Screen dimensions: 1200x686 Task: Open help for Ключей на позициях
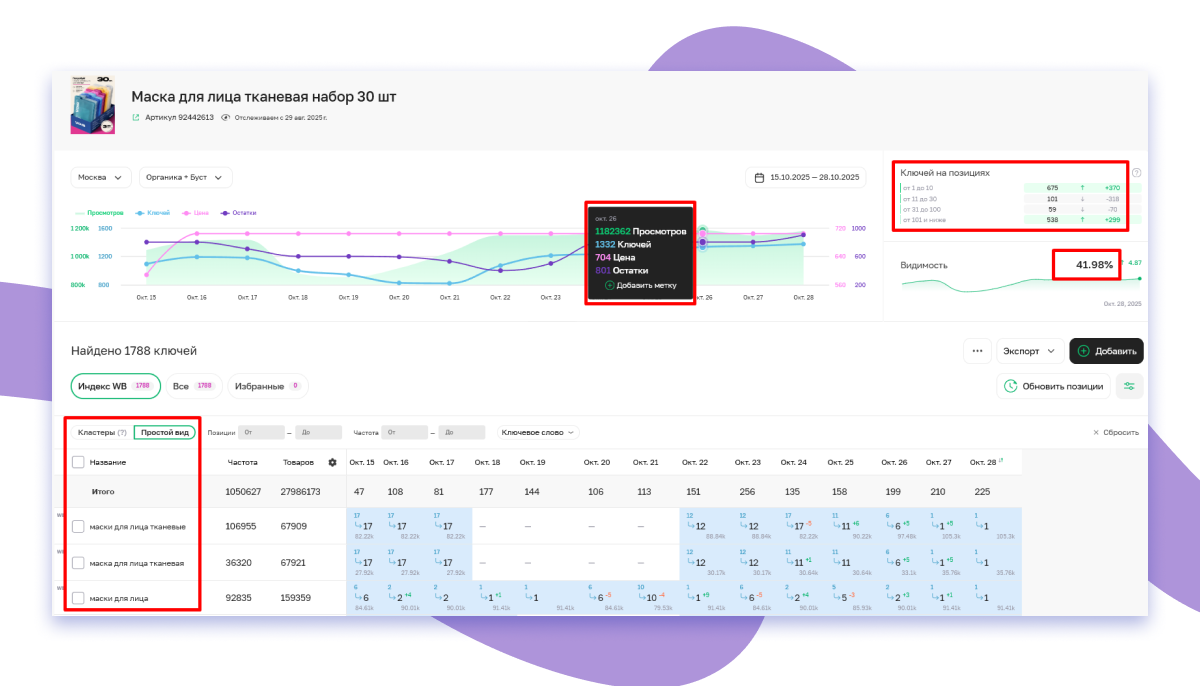(1136, 173)
